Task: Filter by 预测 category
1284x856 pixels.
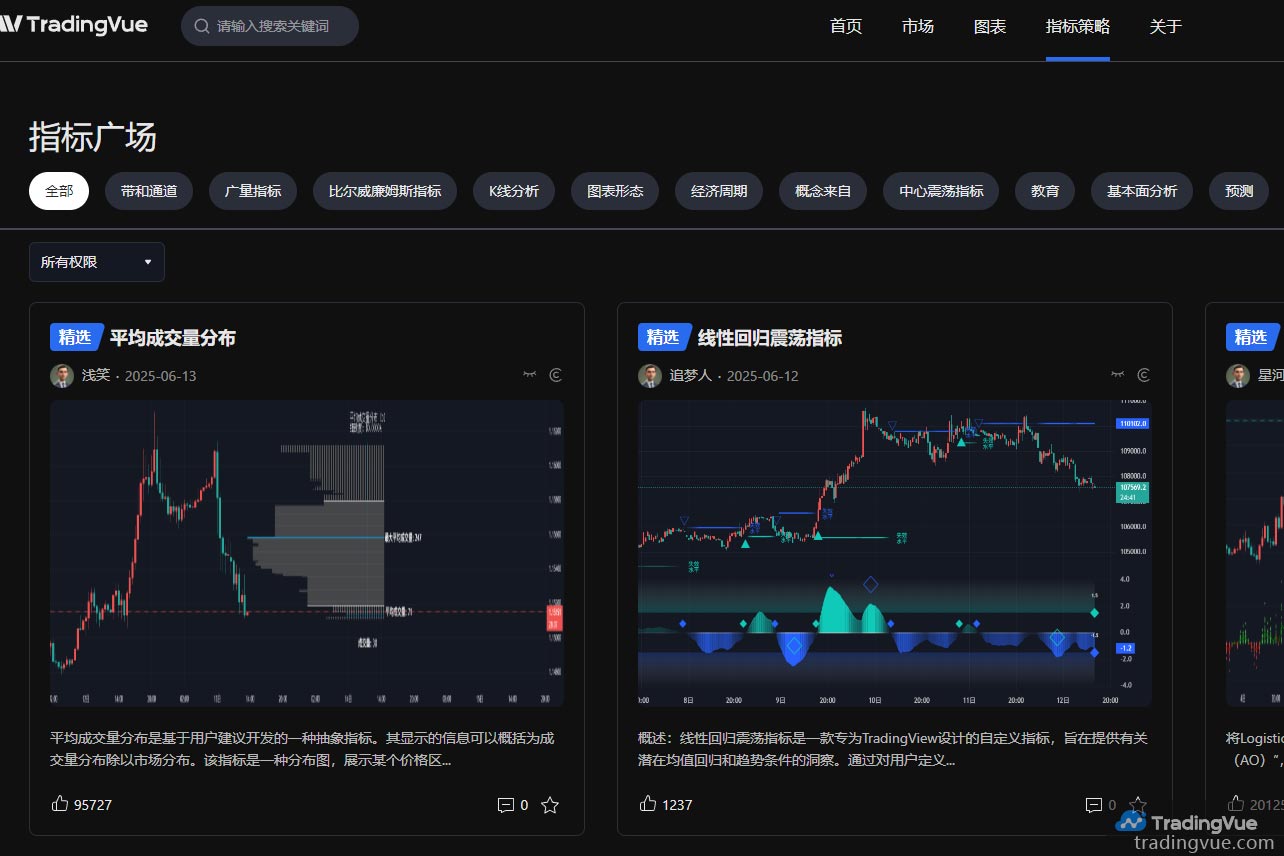Action: 1239,191
